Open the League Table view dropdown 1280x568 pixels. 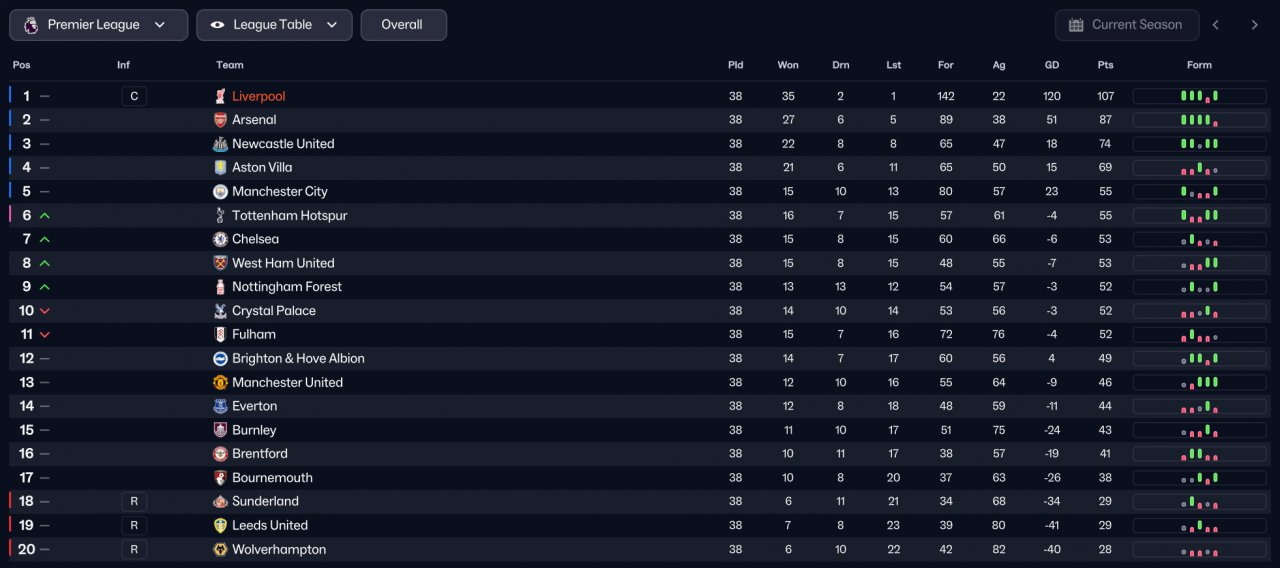pos(274,25)
